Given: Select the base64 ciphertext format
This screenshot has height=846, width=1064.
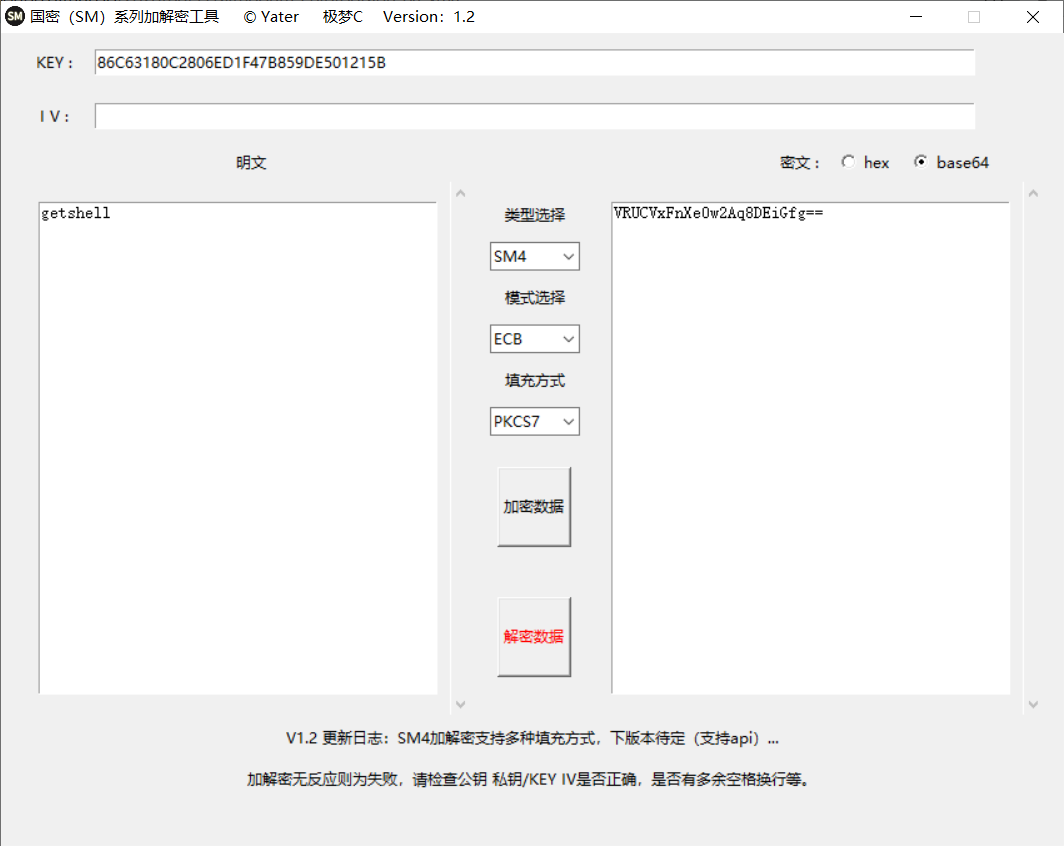Looking at the screenshot, I should pyautogui.click(x=920, y=162).
